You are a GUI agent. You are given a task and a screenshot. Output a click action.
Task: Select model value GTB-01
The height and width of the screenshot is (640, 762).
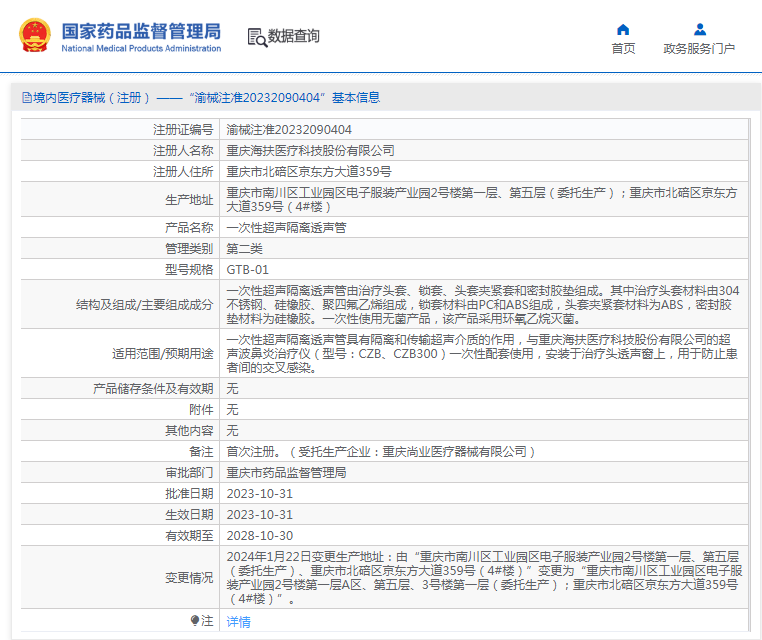247,270
